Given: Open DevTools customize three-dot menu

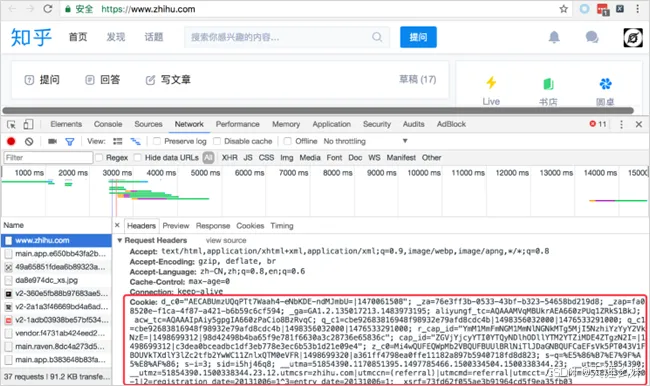Looking at the screenshot, I should click(x=621, y=124).
